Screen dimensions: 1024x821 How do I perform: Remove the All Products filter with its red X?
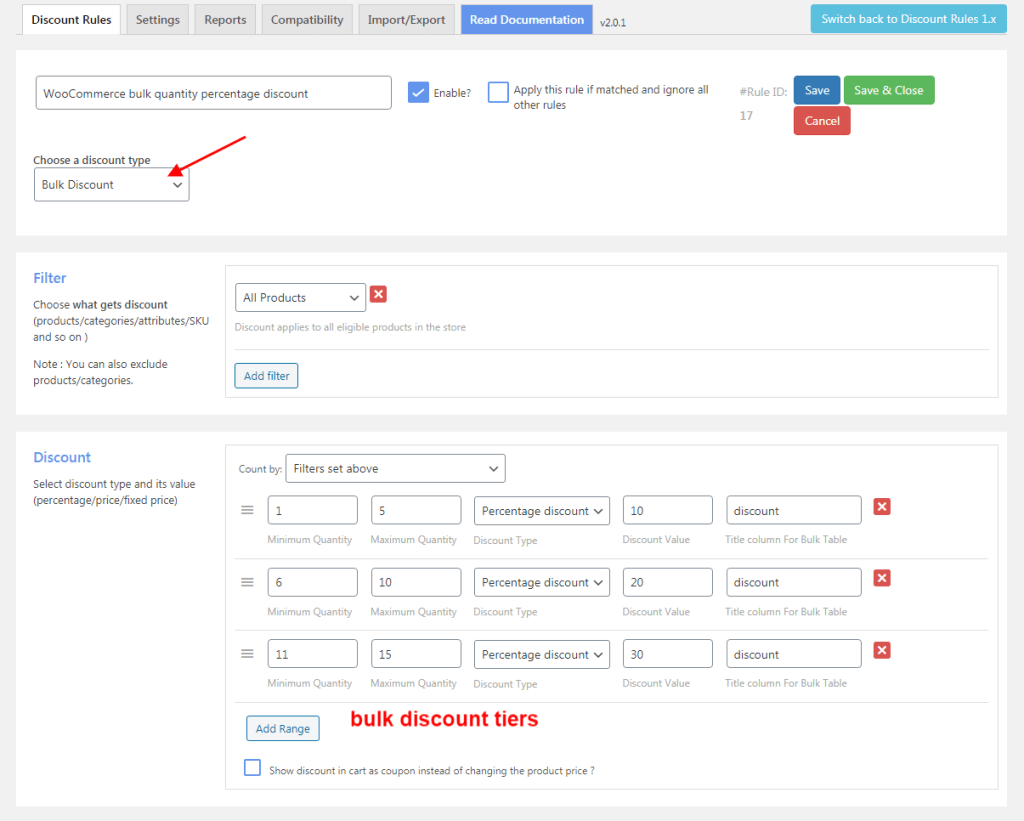pyautogui.click(x=378, y=294)
